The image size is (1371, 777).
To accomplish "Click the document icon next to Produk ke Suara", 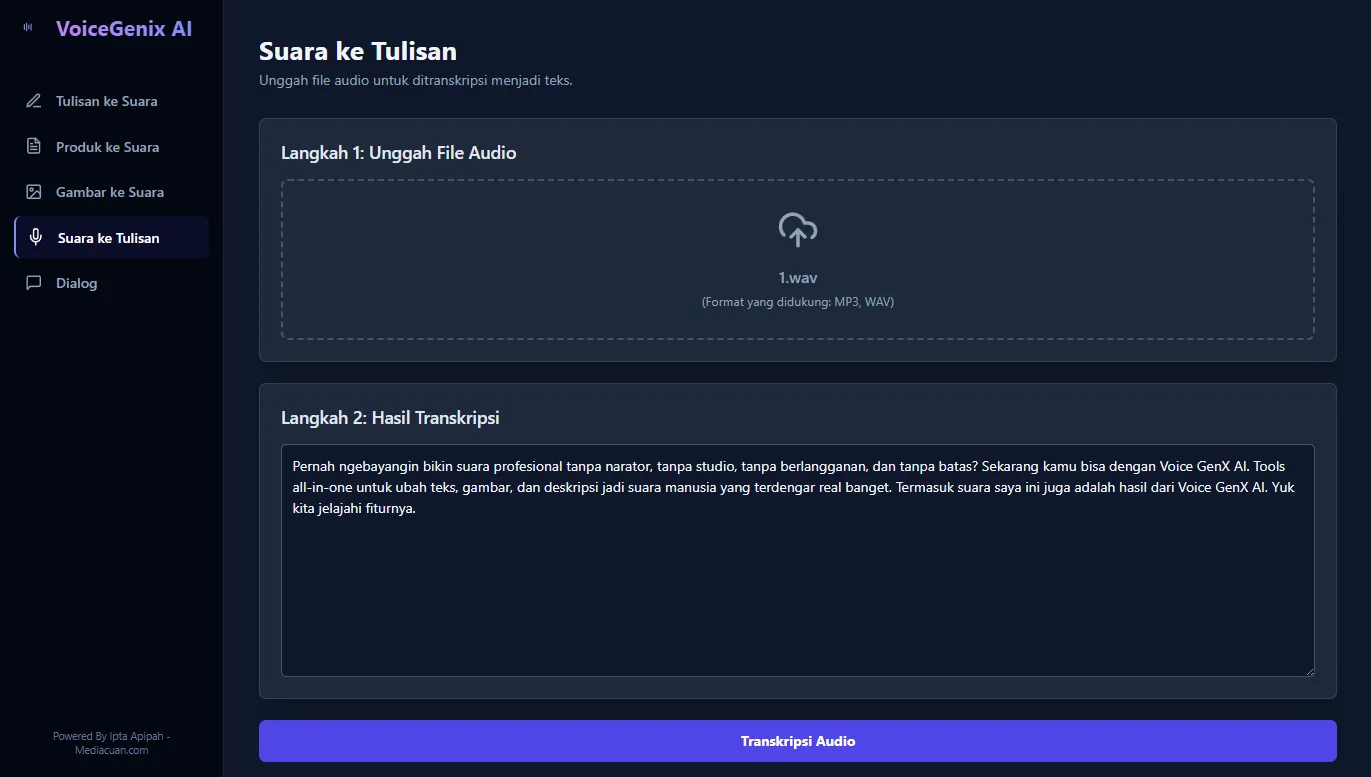I will (x=35, y=146).
